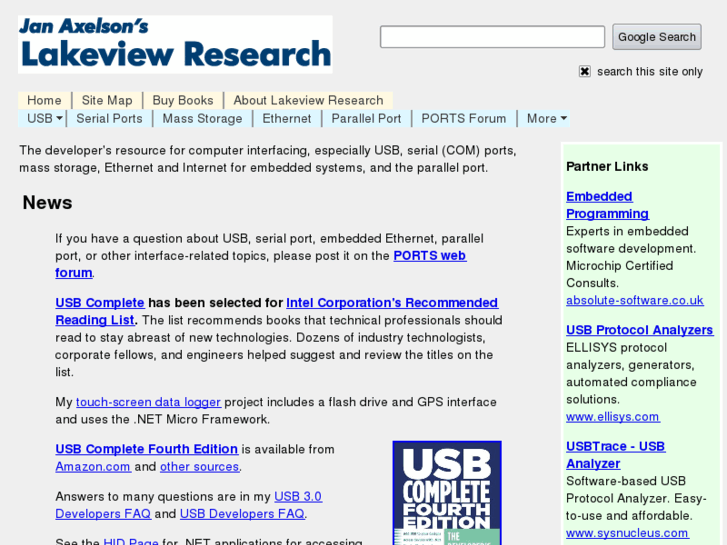Open the 'USB Developers FAQ' link
The width and height of the screenshot is (727, 545).
pyautogui.click(x=242, y=513)
